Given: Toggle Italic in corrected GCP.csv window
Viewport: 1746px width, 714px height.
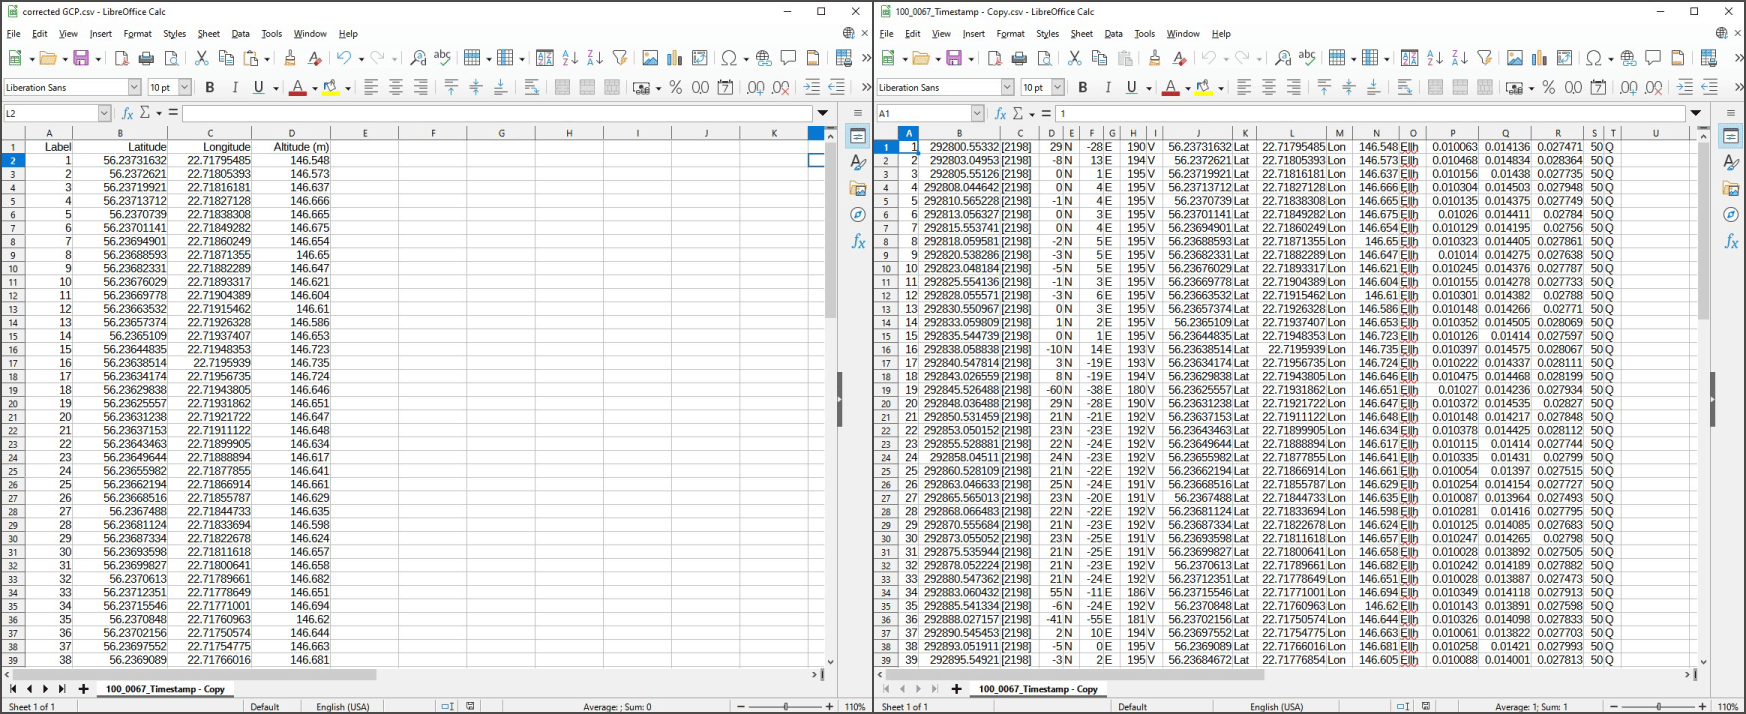Looking at the screenshot, I should [x=235, y=87].
